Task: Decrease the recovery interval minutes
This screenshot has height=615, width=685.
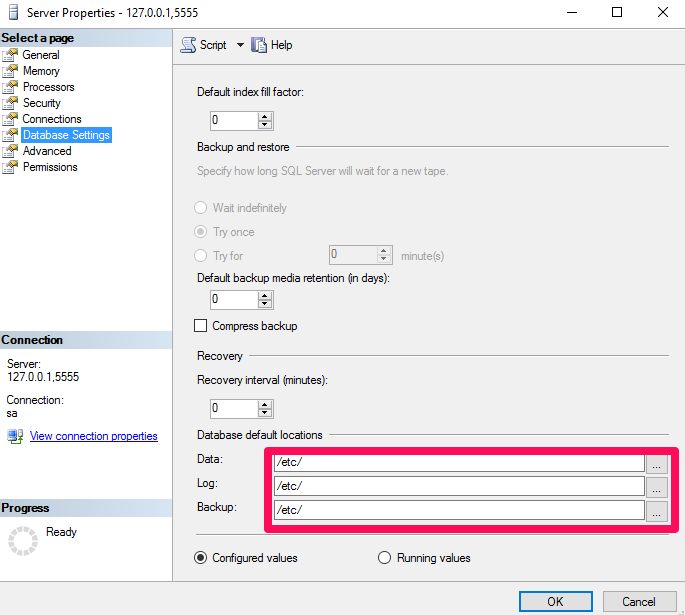Action: coord(265,413)
